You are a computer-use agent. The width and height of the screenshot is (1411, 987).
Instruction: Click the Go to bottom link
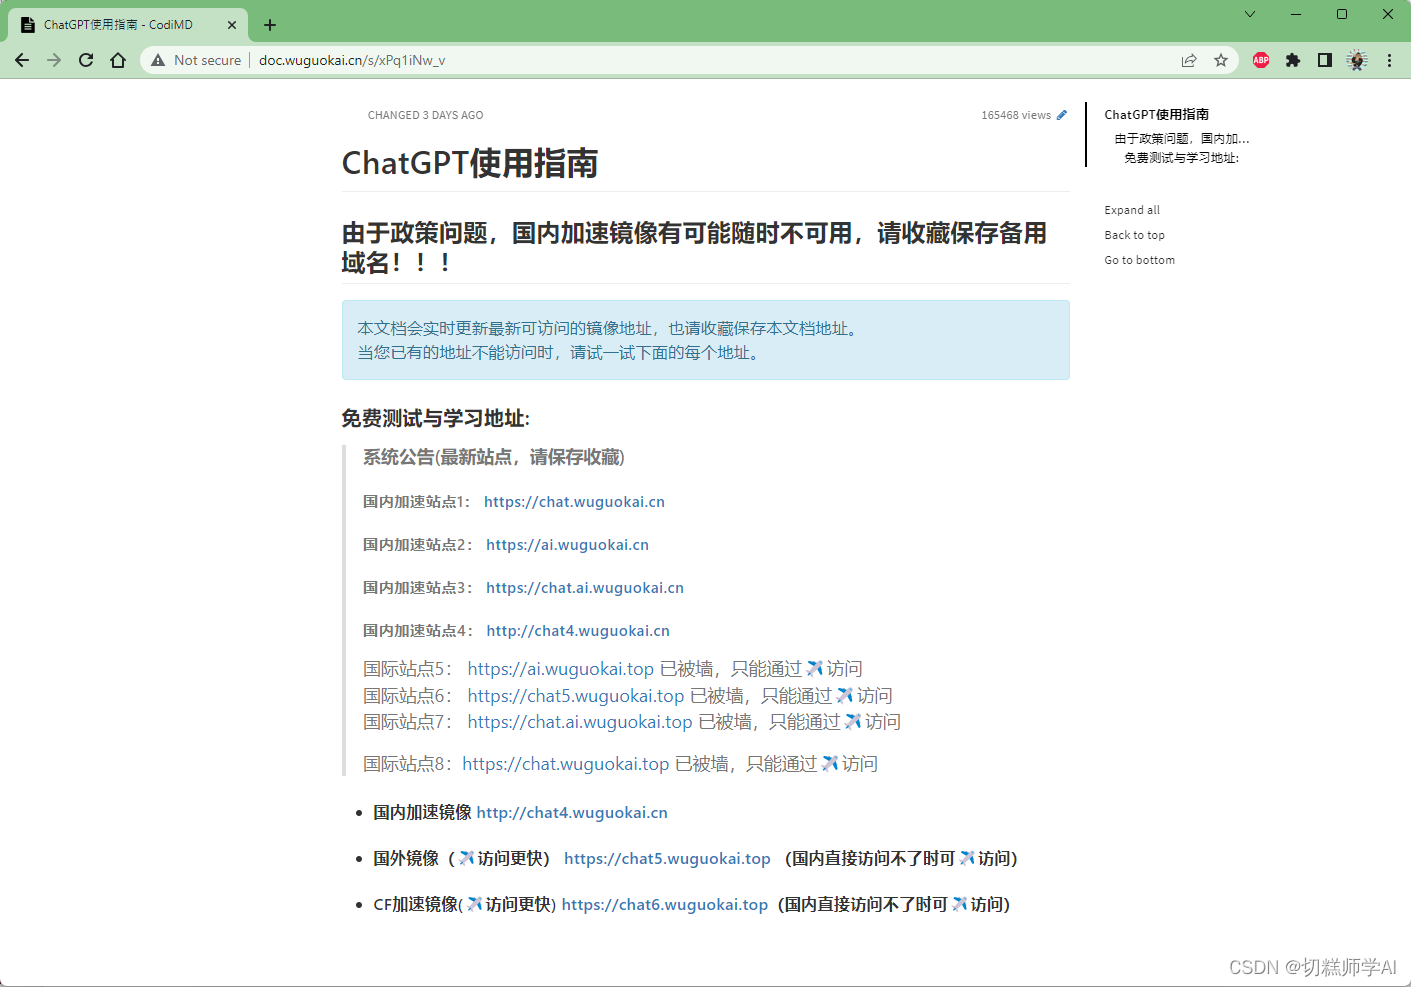[x=1139, y=259]
